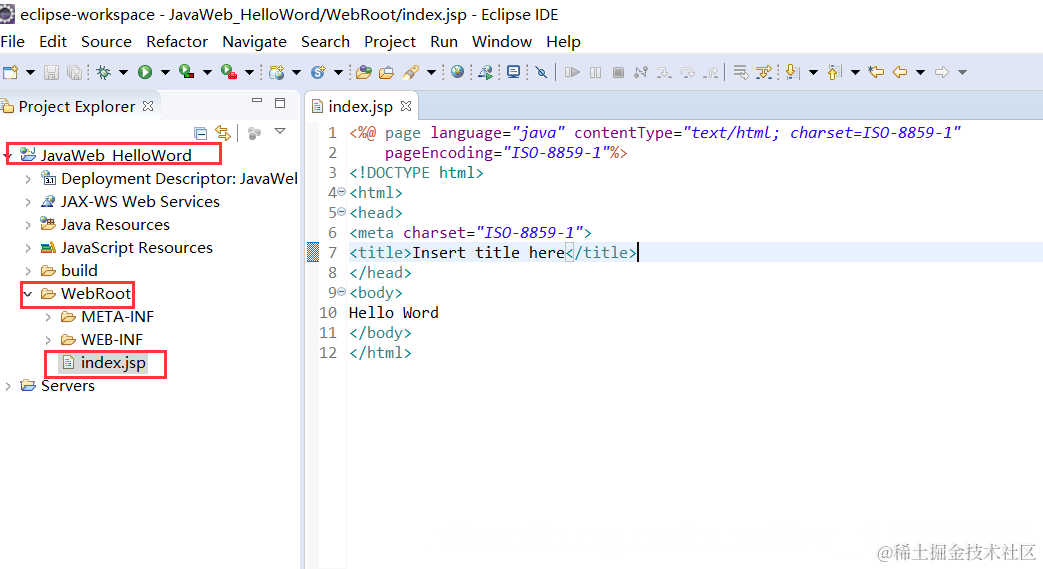
Task: Click the New wizard toolbar icon
Action: click(11, 72)
